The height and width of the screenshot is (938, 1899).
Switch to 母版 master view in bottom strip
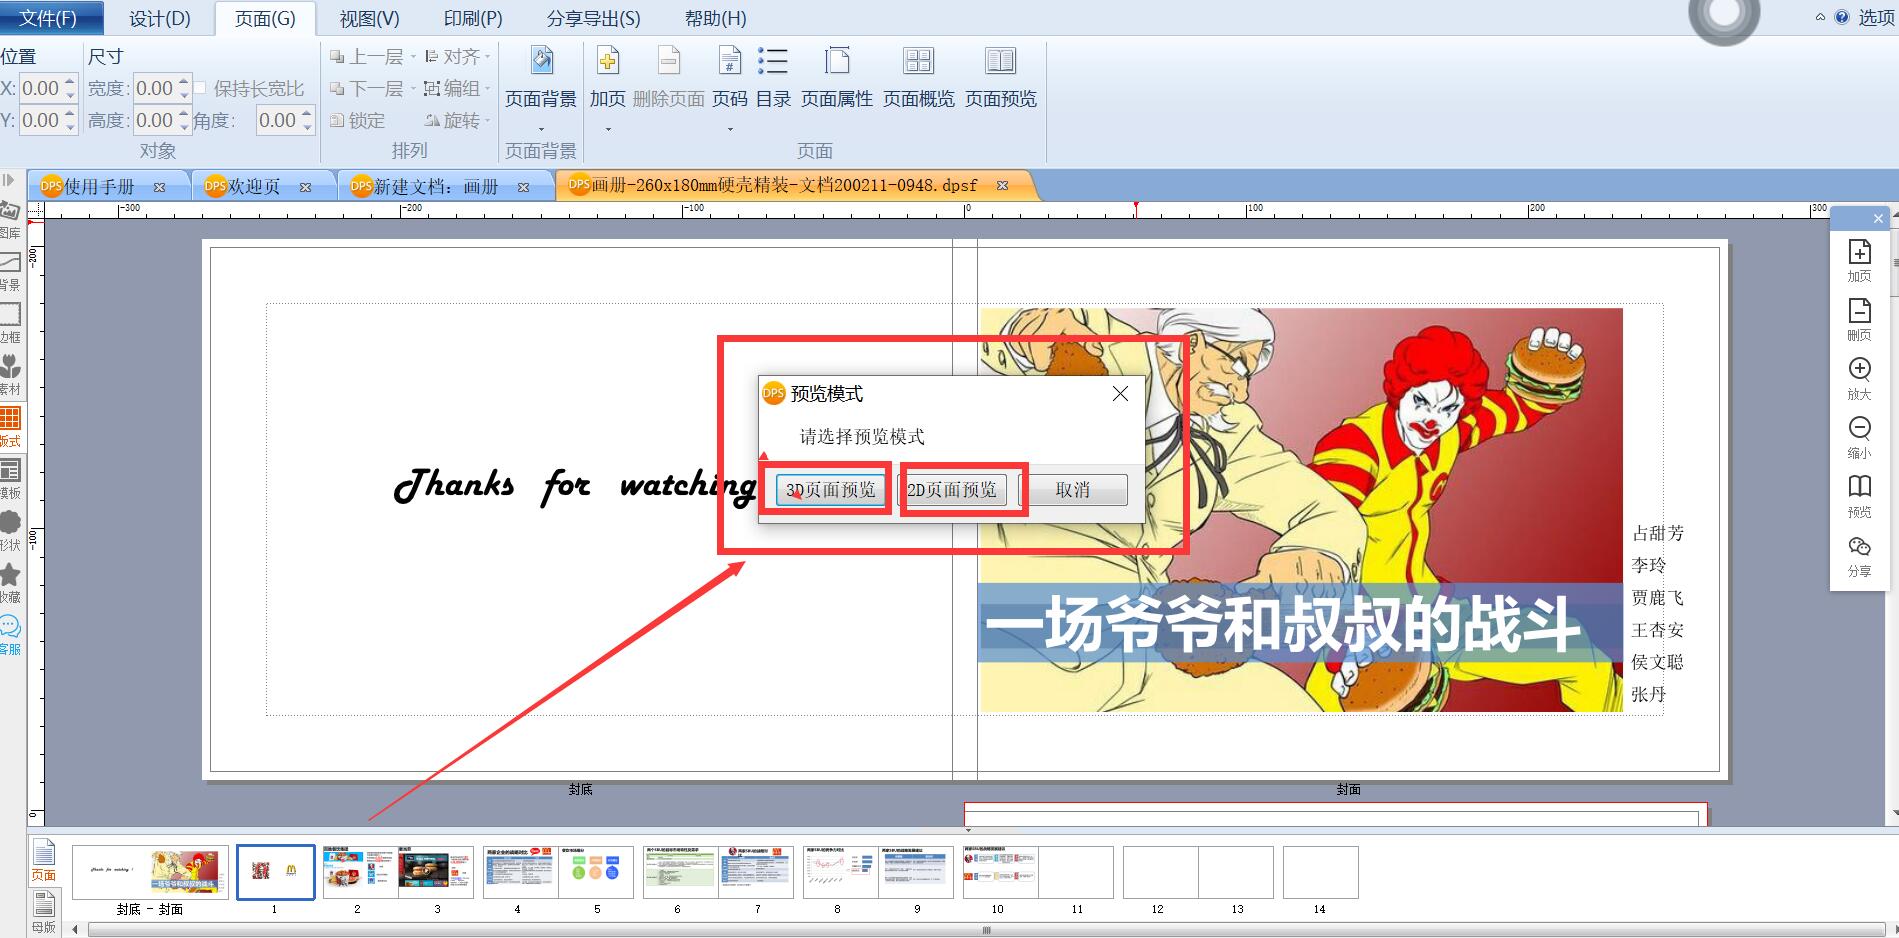point(43,913)
